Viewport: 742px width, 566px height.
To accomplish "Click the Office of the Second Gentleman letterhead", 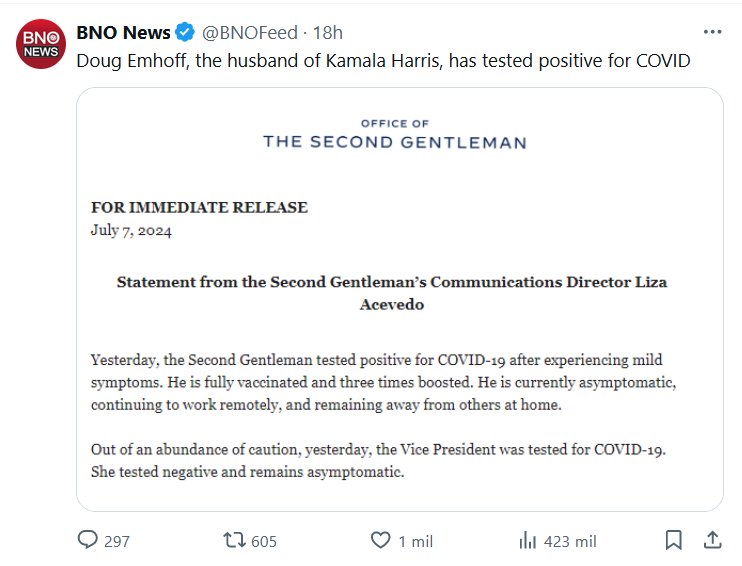I will (394, 135).
